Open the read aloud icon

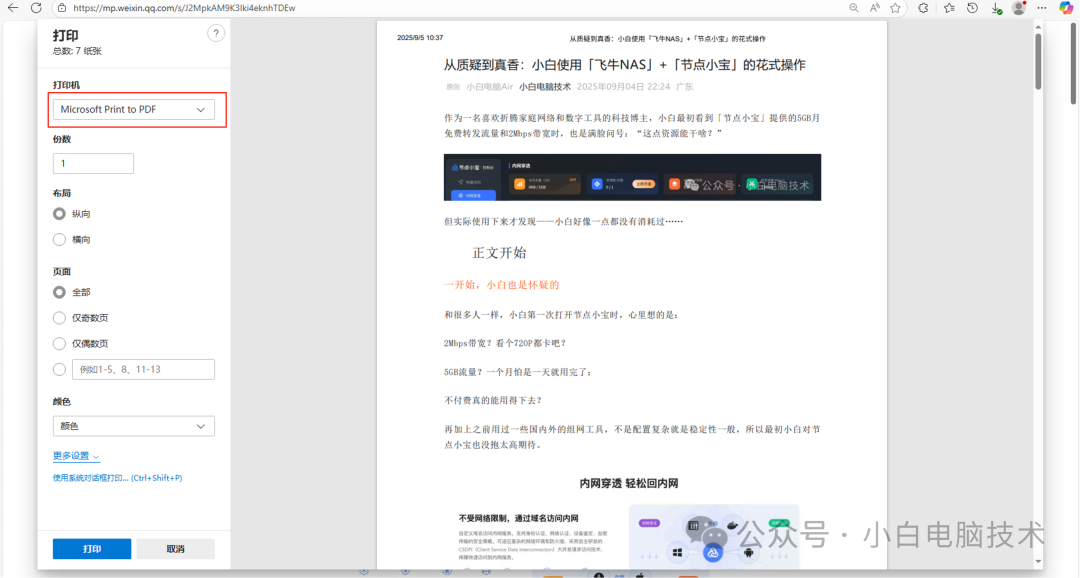point(874,8)
